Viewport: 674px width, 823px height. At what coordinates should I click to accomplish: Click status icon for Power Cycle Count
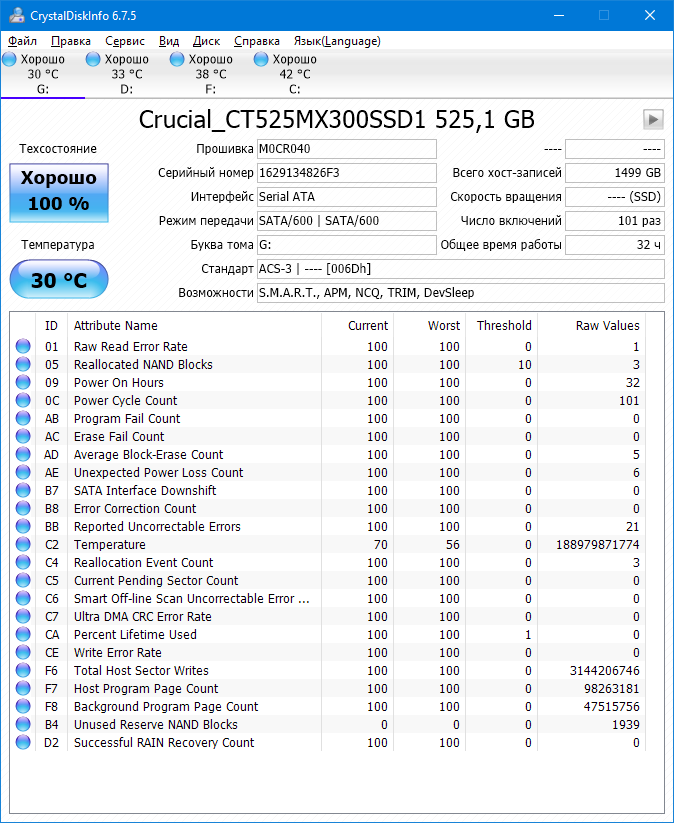tap(23, 400)
